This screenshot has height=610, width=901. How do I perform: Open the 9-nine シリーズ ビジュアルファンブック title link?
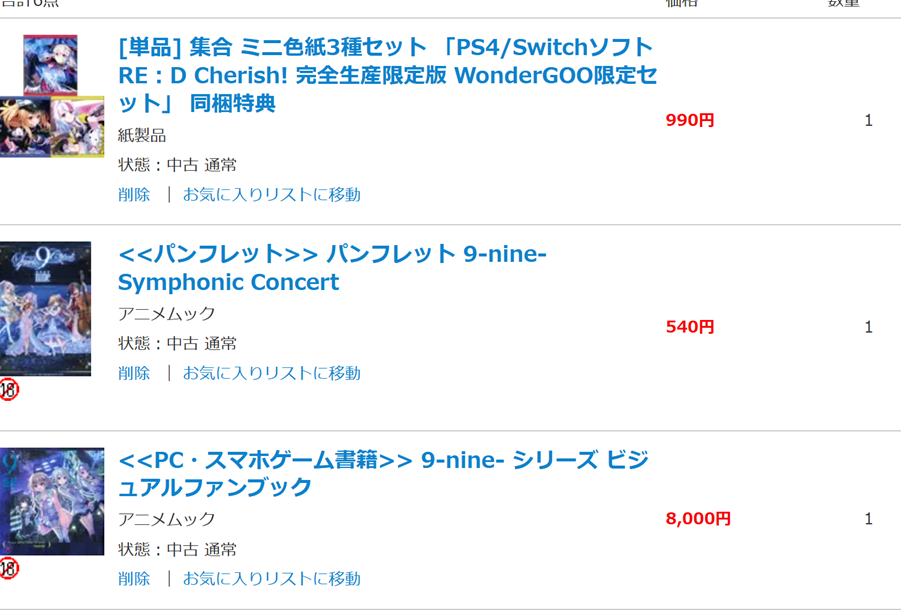point(383,473)
